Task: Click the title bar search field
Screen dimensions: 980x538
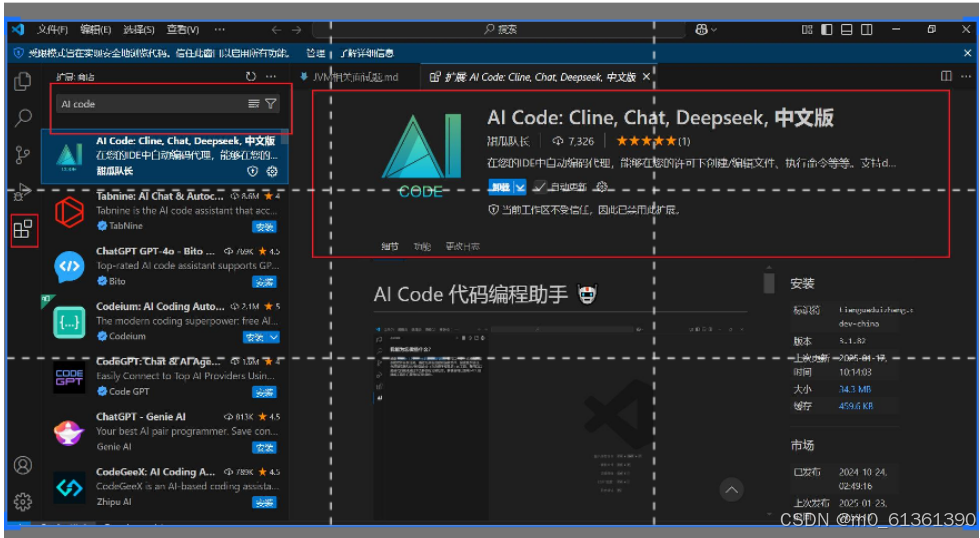Action: tap(499, 29)
